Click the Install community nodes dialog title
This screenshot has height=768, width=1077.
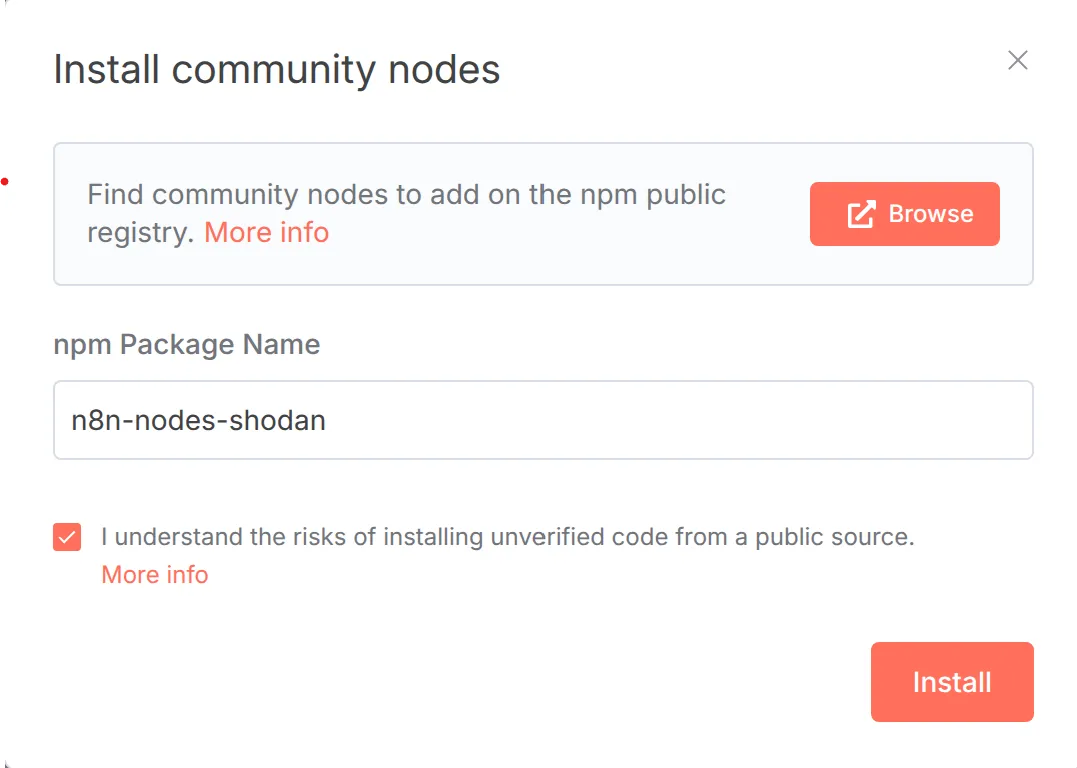[x=277, y=68]
